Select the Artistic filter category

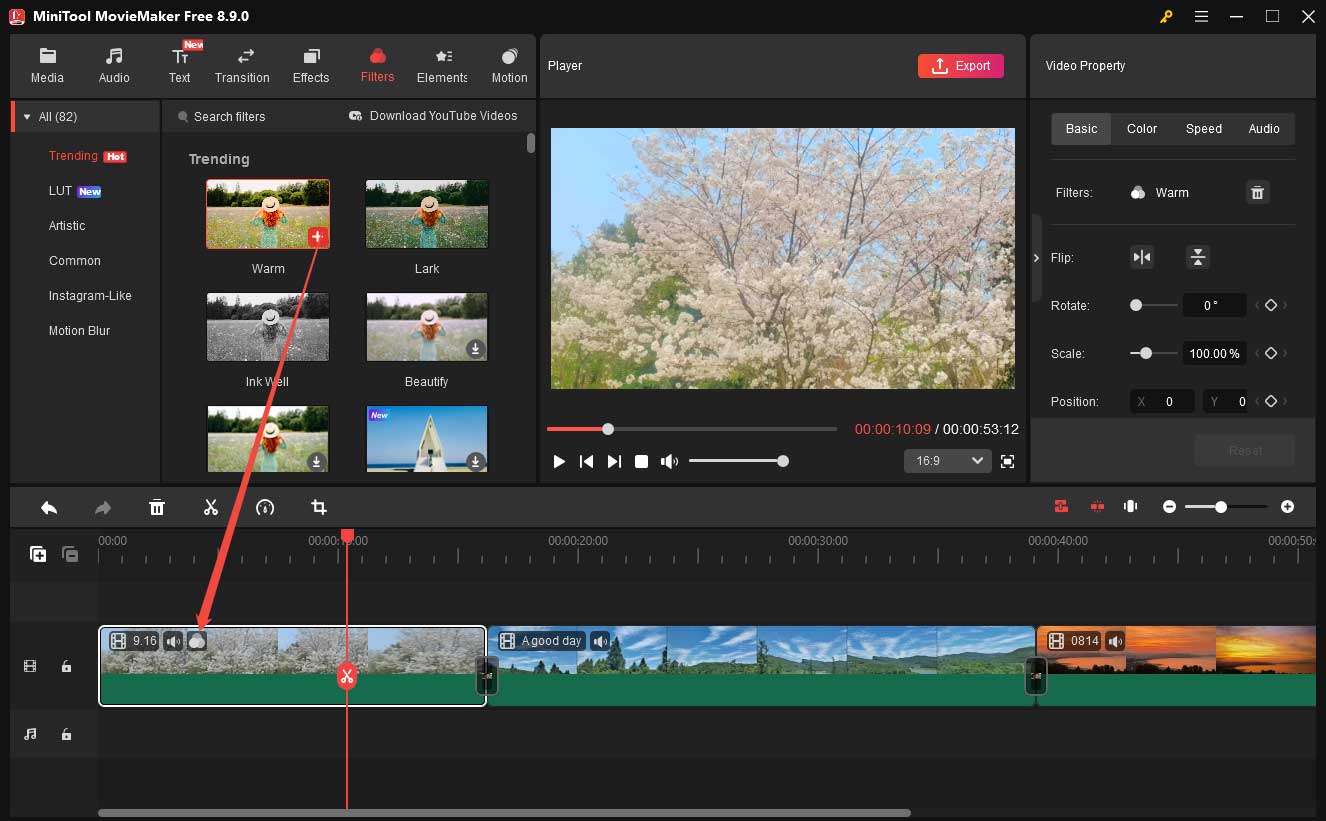pos(67,226)
